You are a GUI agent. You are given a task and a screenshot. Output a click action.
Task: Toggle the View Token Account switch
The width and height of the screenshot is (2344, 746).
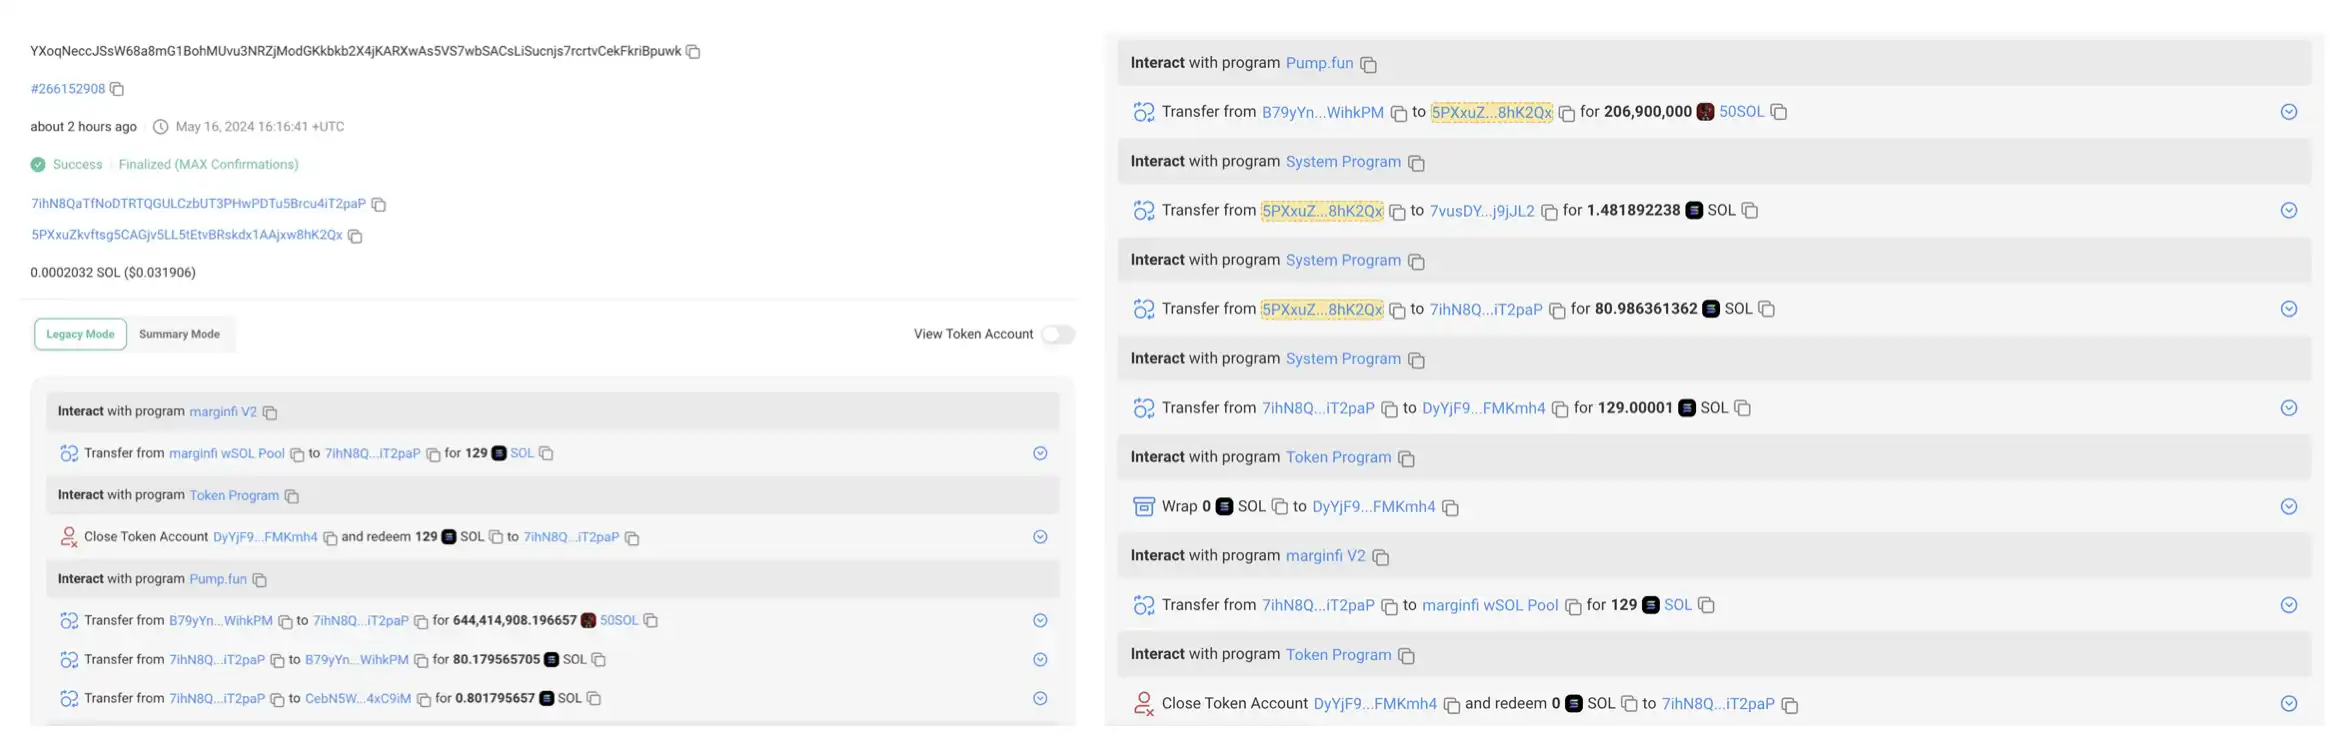coord(1057,334)
